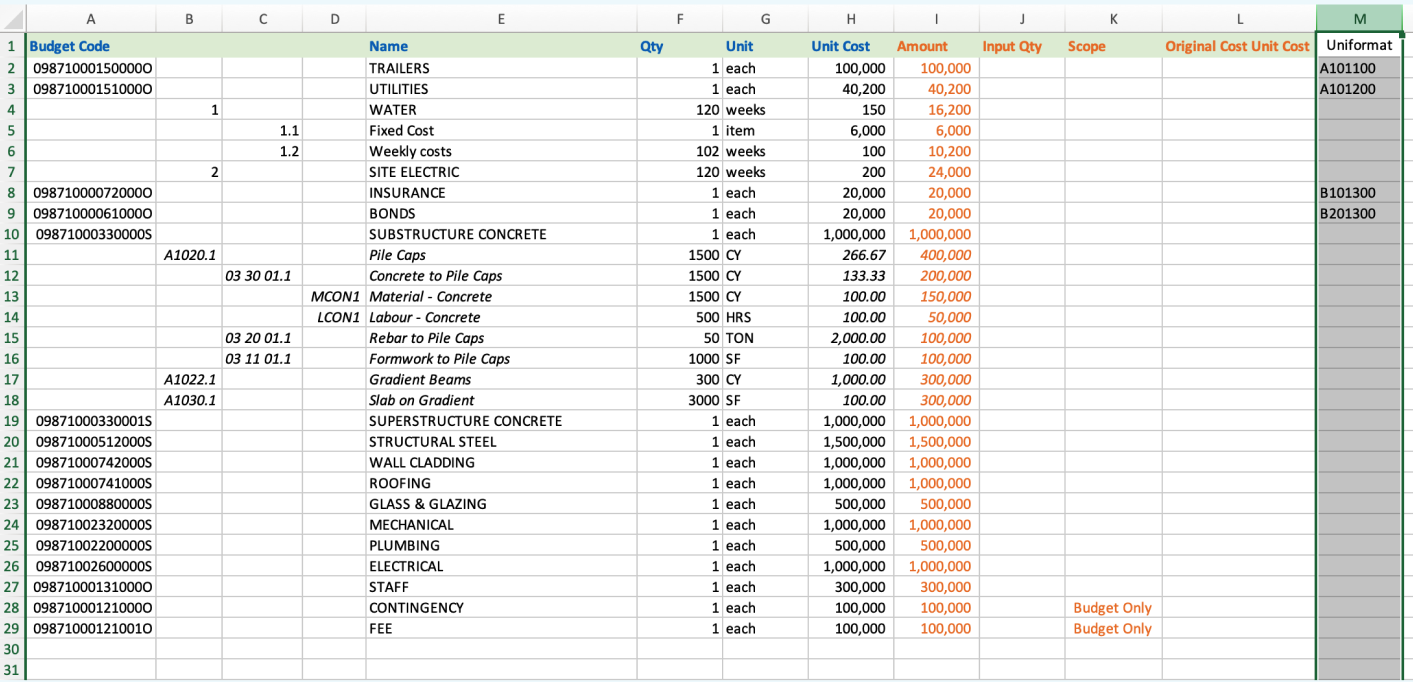Select the SITE ELECTRIC cell
The image size is (1413, 682).
[501, 172]
